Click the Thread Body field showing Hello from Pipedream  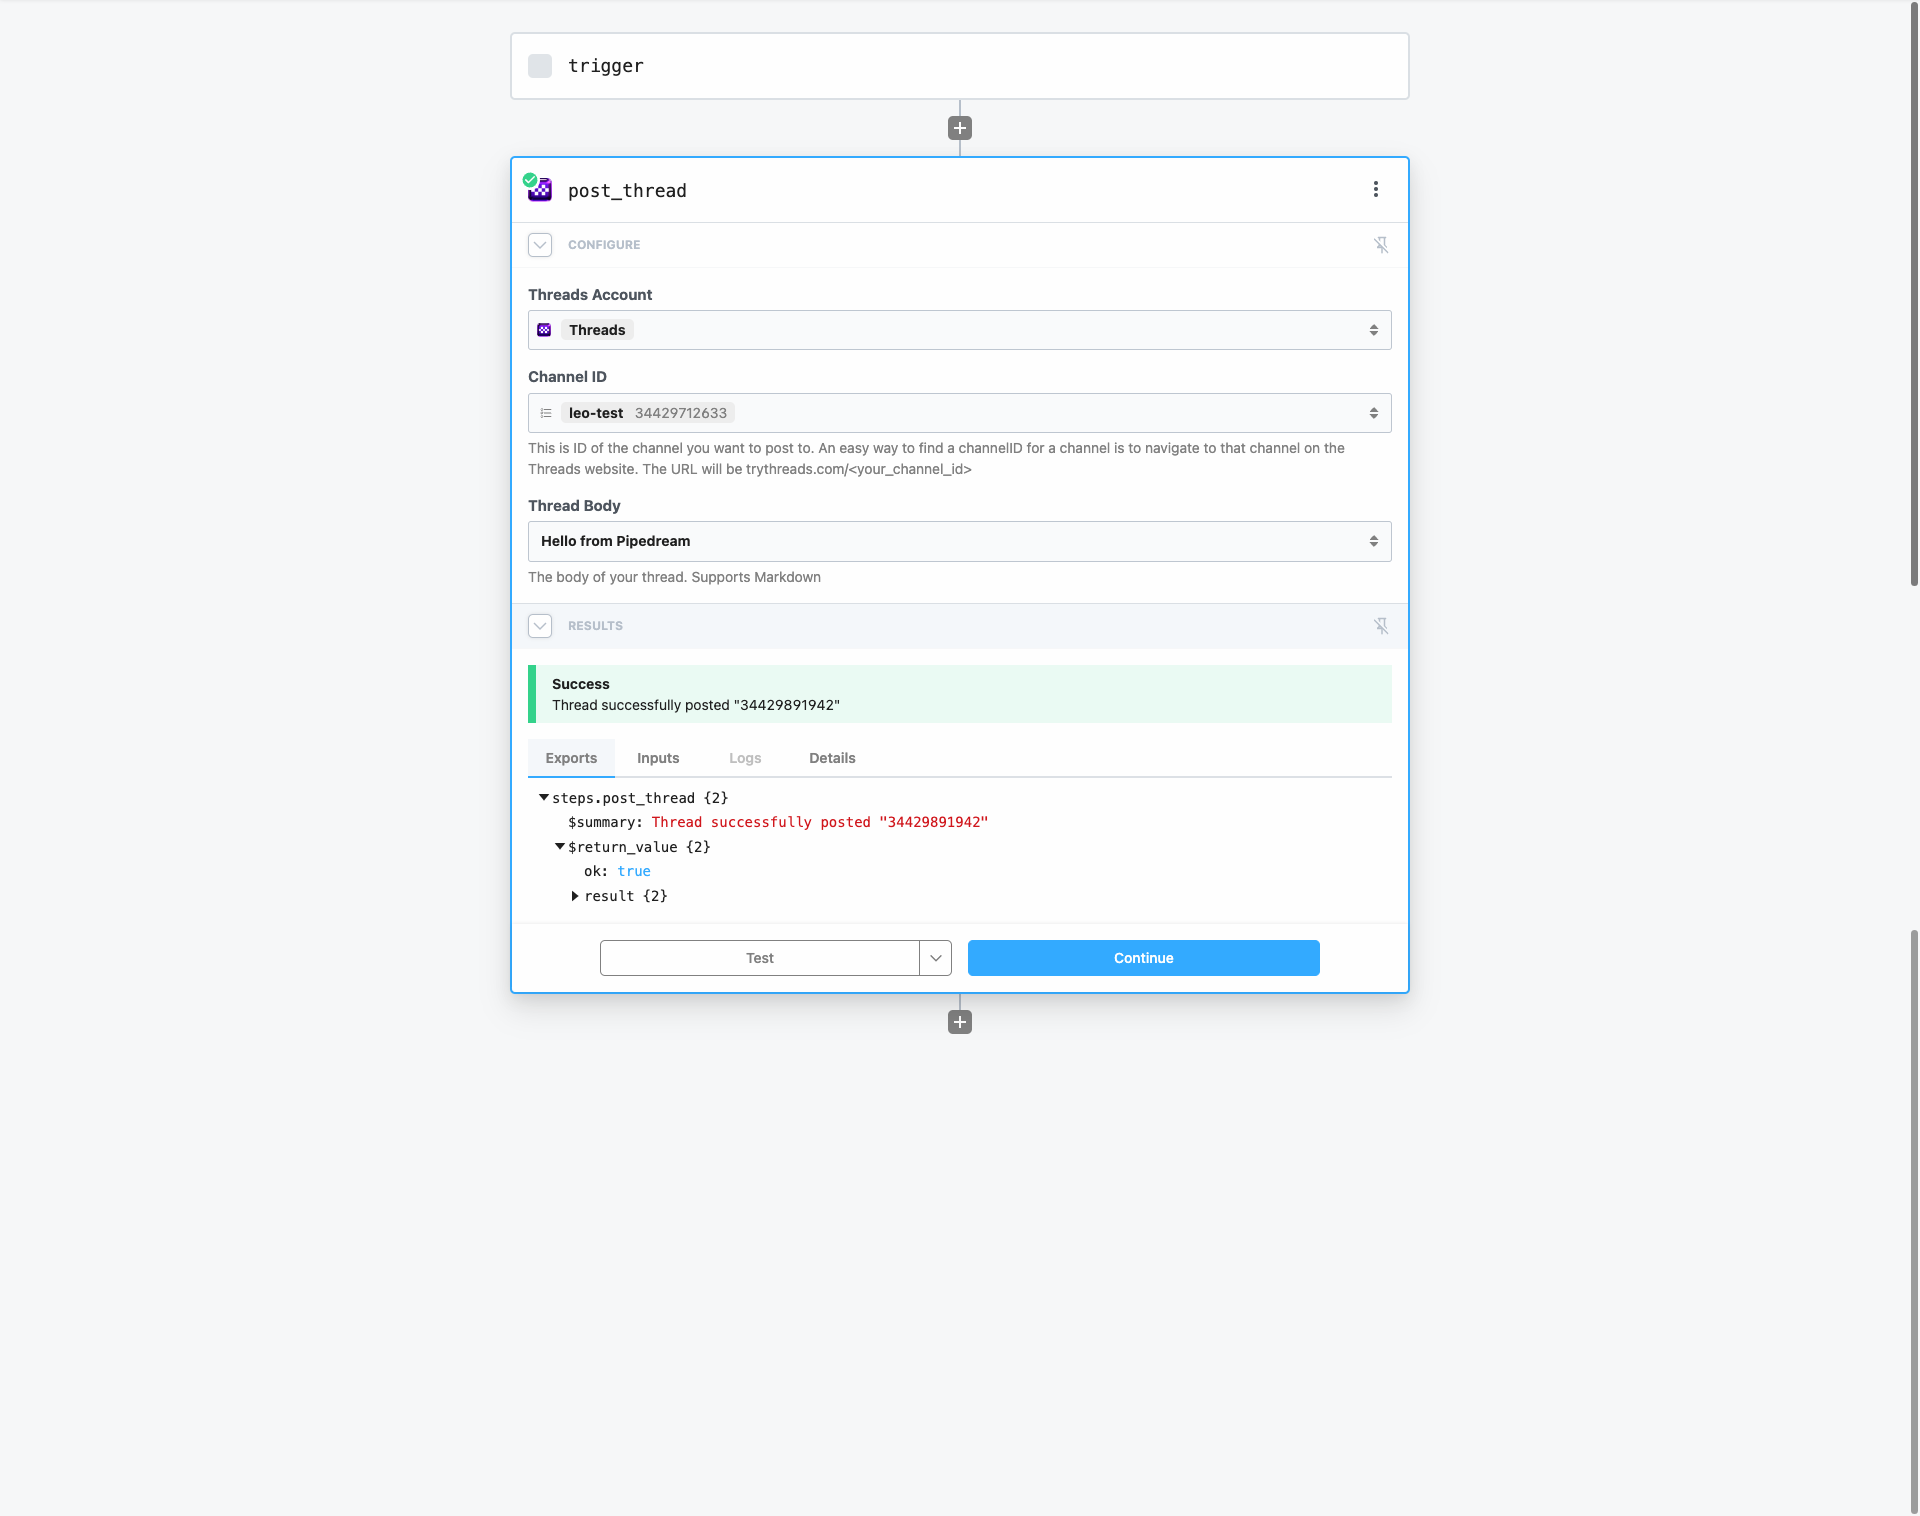(x=959, y=541)
